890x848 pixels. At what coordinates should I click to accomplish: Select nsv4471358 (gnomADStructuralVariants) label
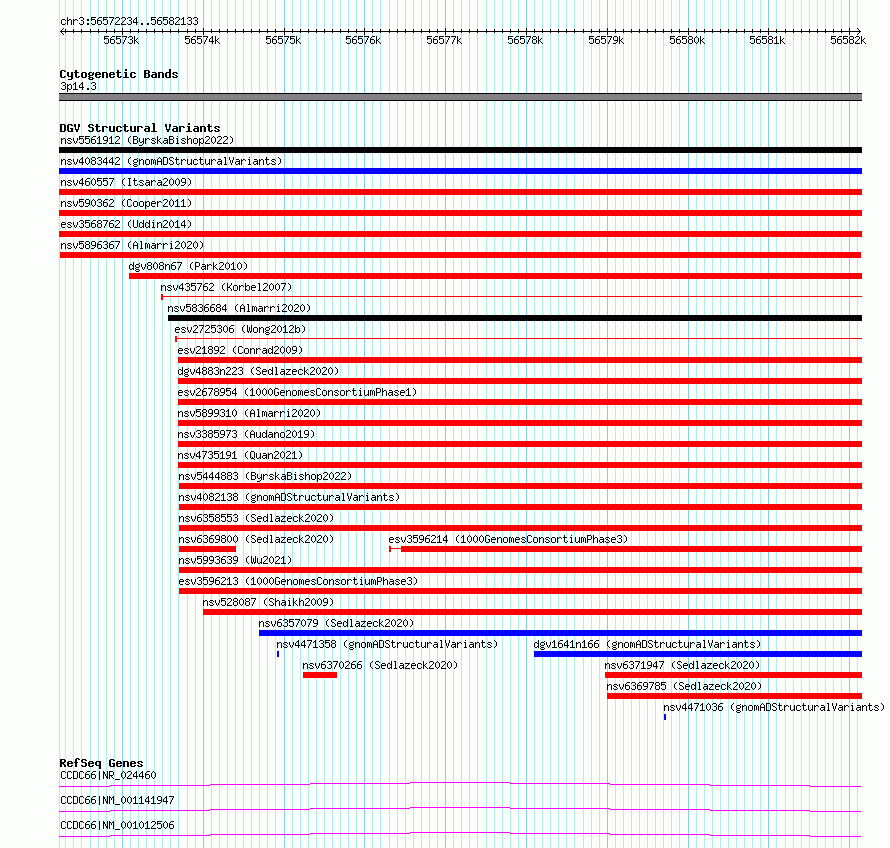tap(387, 644)
